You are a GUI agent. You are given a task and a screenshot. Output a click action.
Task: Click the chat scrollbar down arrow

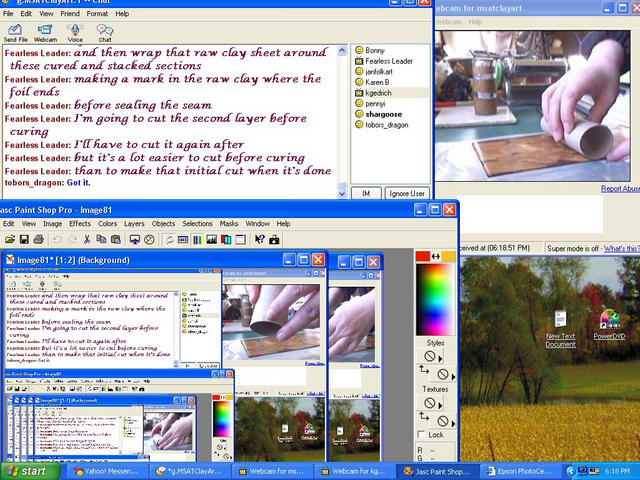342,194
